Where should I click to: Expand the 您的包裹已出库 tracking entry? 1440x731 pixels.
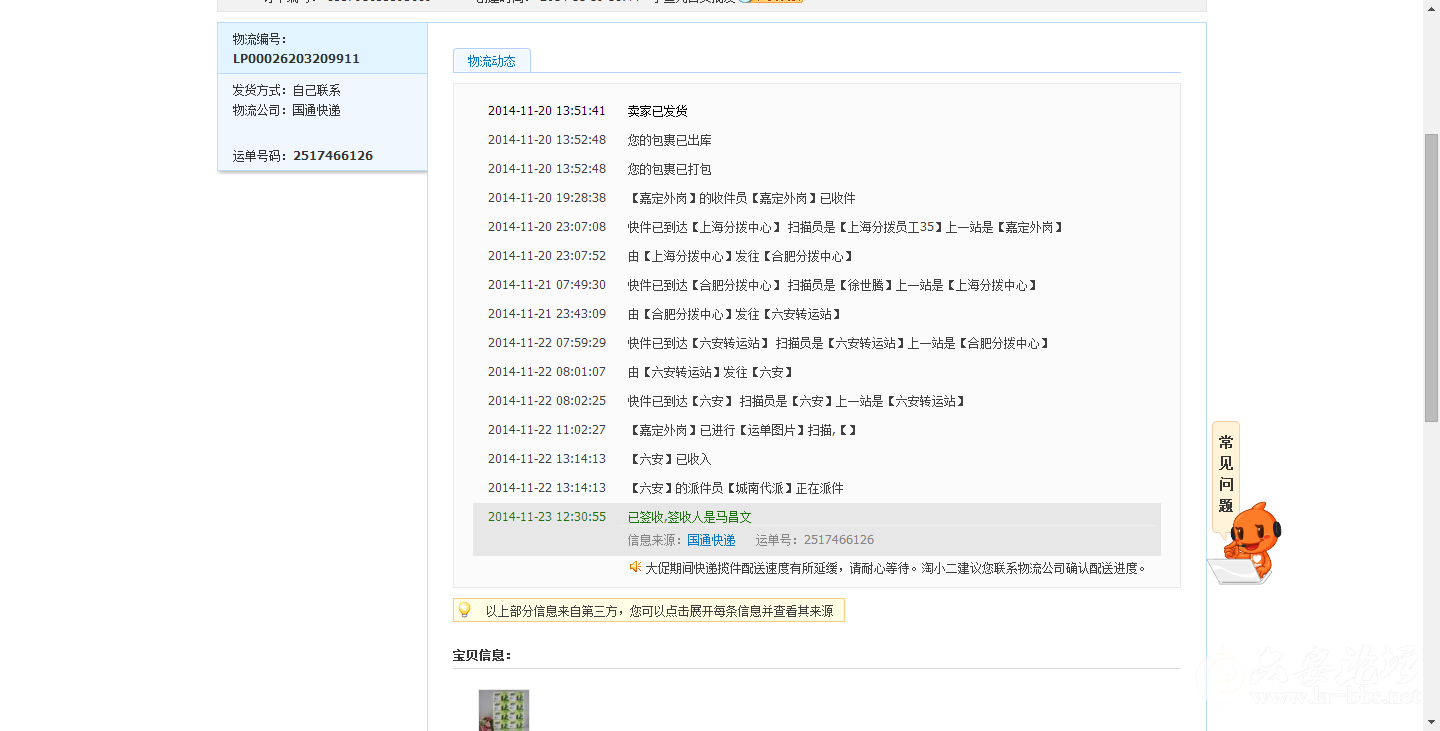668,140
